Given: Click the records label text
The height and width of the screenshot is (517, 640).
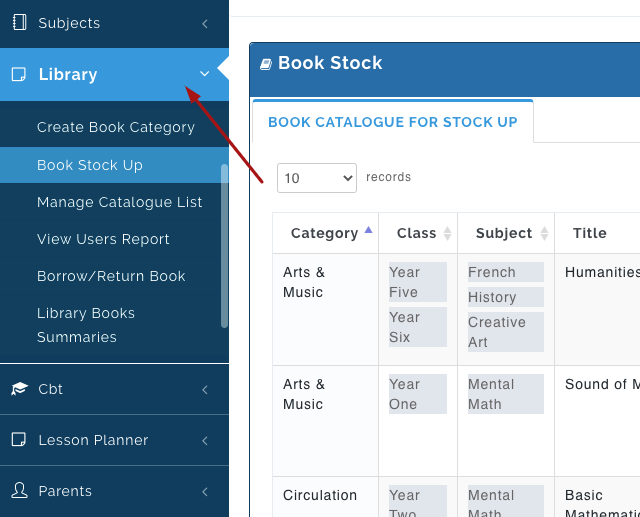Looking at the screenshot, I should [x=388, y=177].
